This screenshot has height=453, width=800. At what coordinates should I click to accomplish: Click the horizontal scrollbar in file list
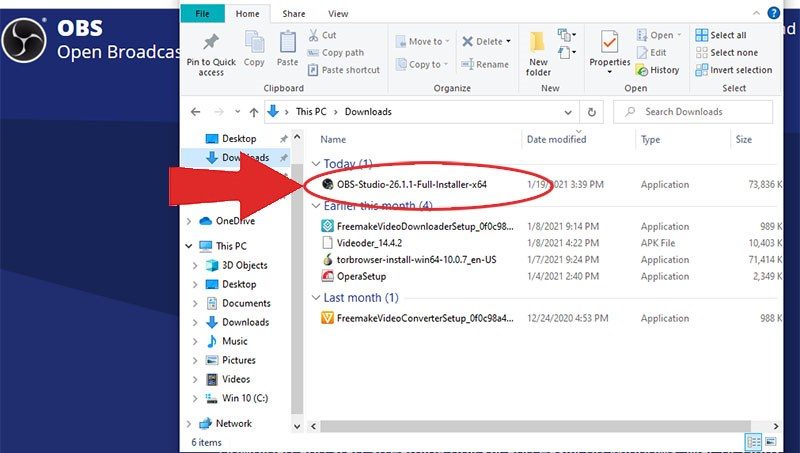[x=535, y=426]
